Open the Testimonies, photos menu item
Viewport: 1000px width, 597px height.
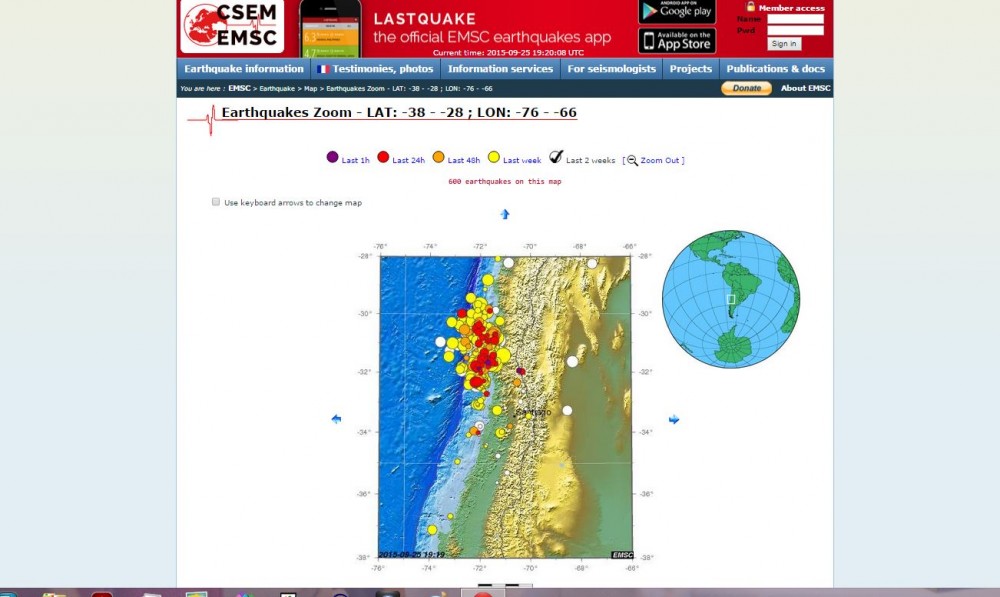[x=376, y=69]
